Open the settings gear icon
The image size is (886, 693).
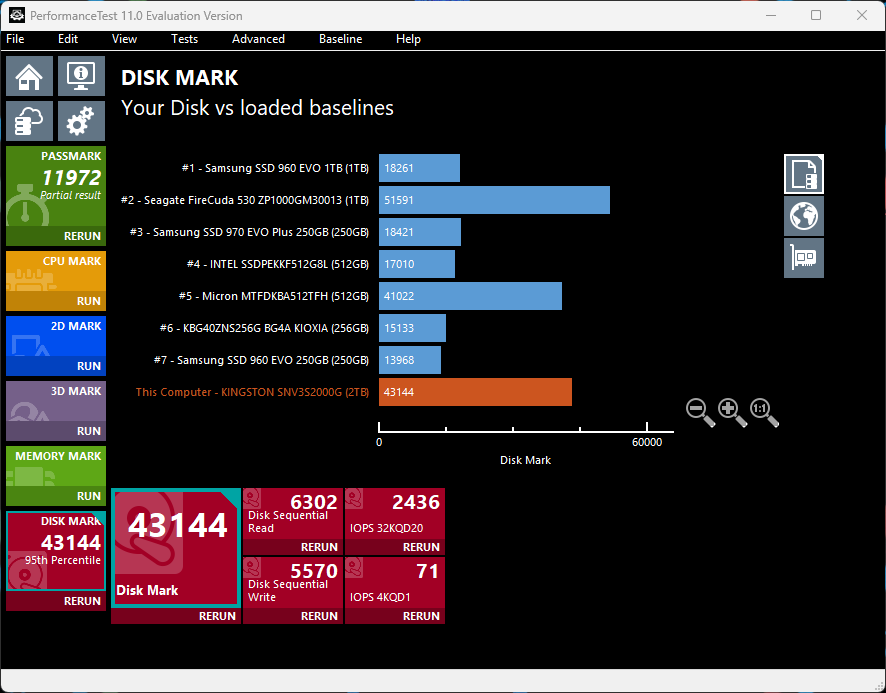coord(81,121)
